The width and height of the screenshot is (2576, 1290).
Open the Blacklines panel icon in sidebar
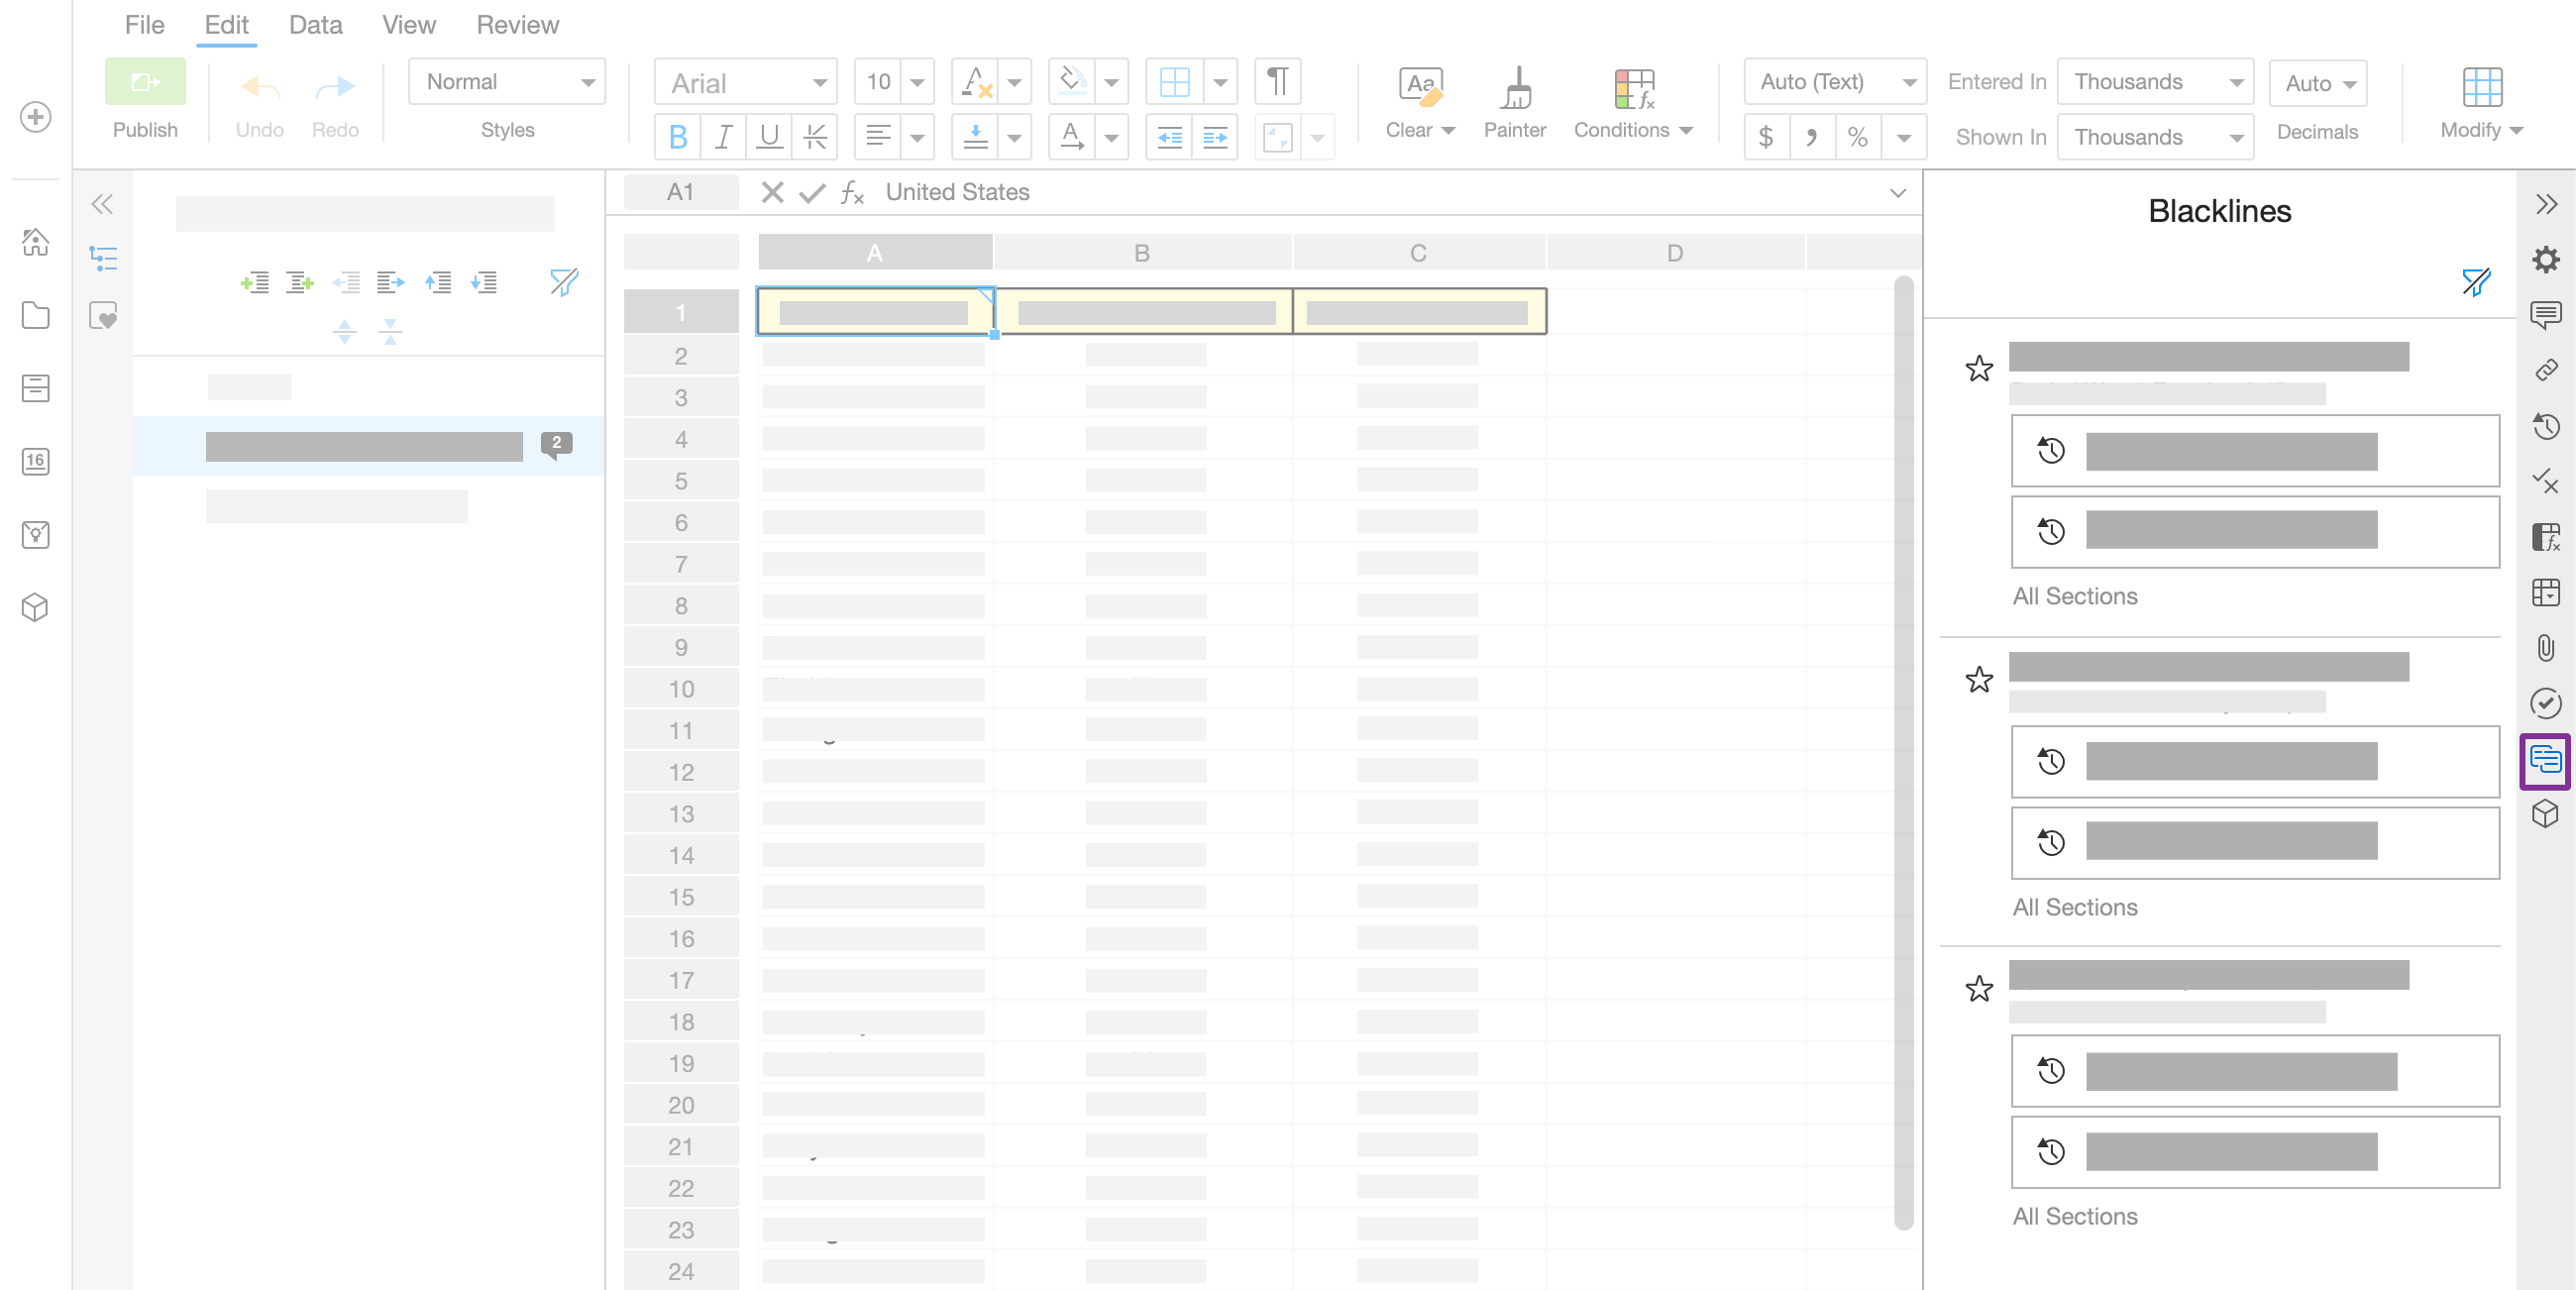2545,762
